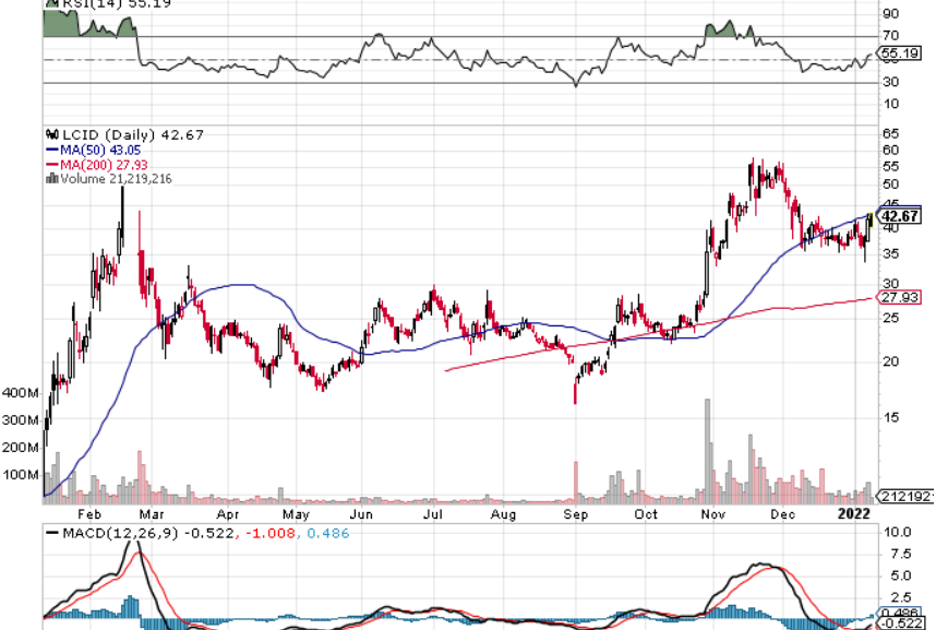The width and height of the screenshot is (936, 630).
Task: Click the 'Apr' month label on time axis
Action: click(x=227, y=514)
